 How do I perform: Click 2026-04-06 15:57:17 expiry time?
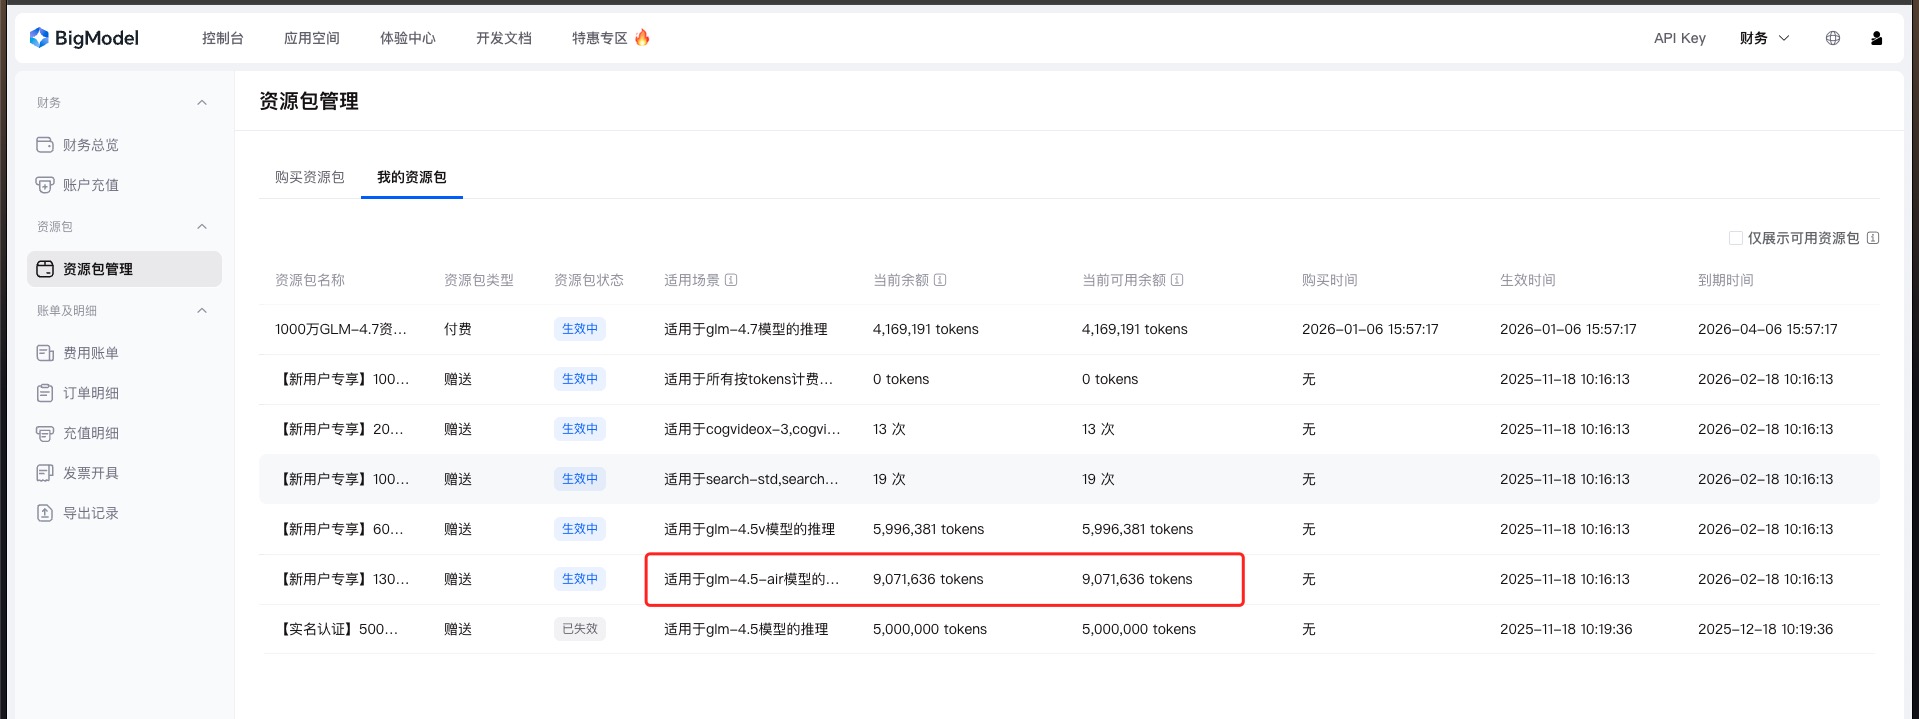tap(1767, 329)
